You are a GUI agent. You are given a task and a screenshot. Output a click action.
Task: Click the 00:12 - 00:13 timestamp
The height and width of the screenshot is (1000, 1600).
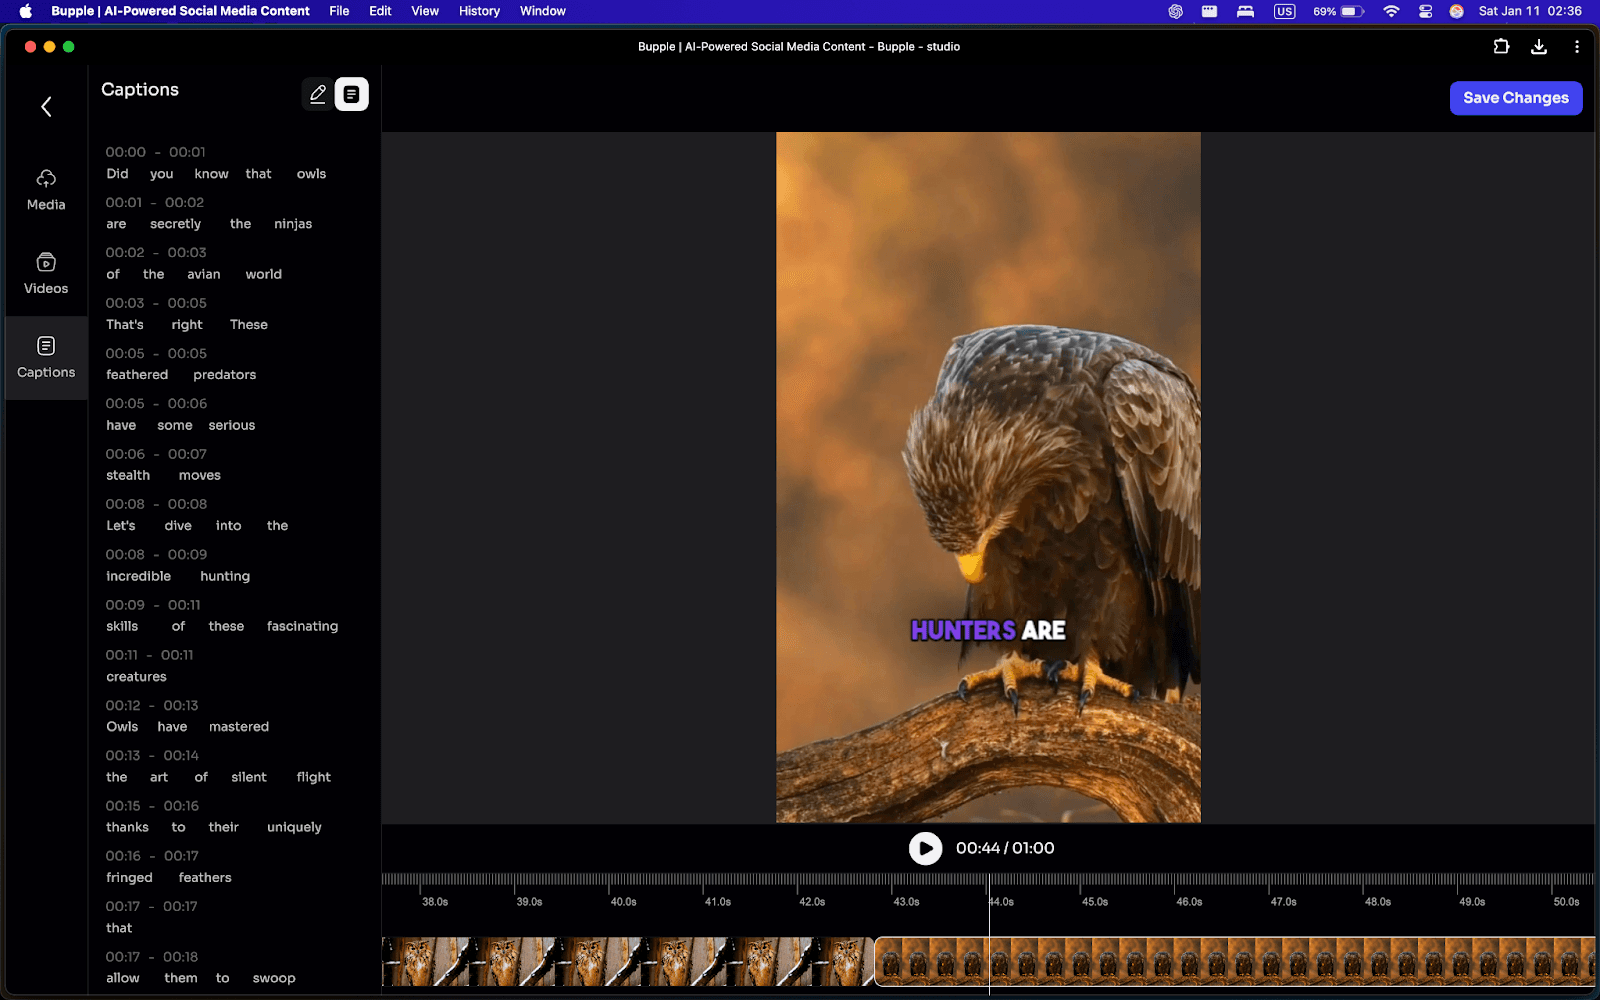coord(152,705)
